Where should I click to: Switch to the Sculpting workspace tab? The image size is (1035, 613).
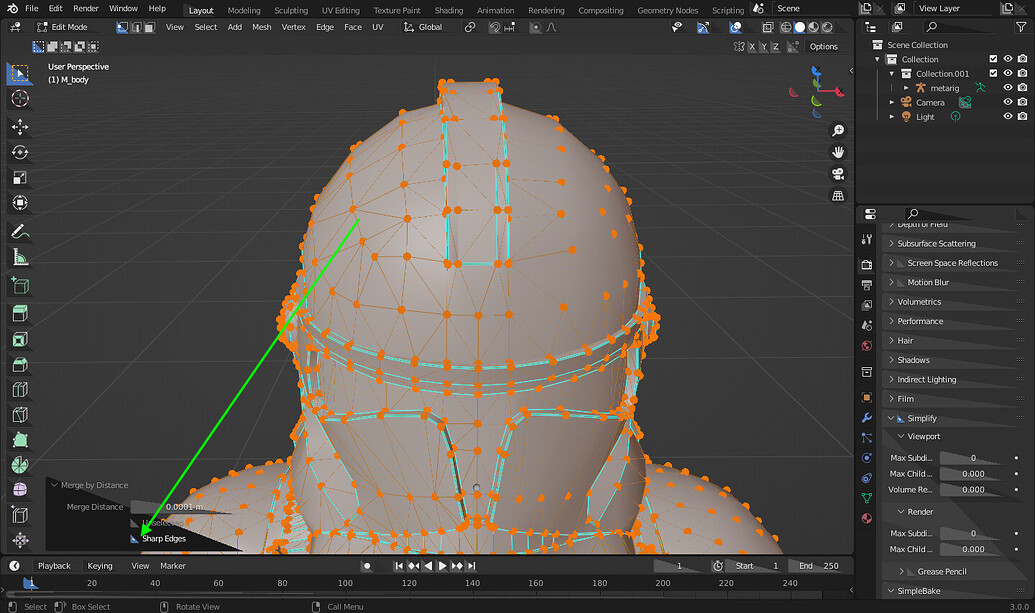[x=291, y=10]
